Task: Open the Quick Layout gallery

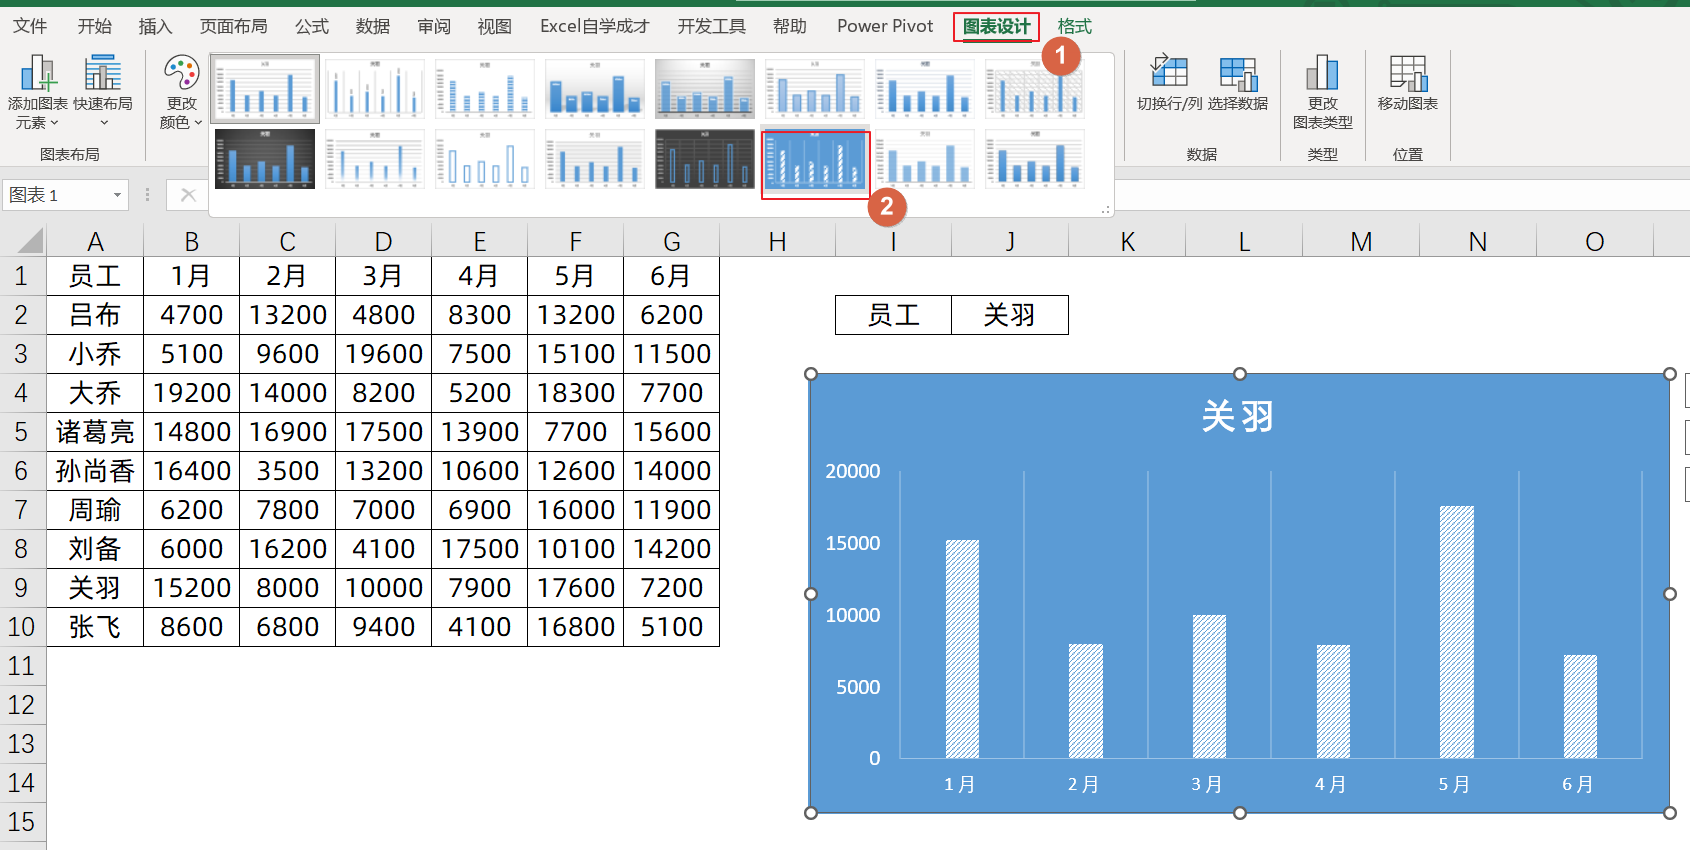Action: [103, 93]
